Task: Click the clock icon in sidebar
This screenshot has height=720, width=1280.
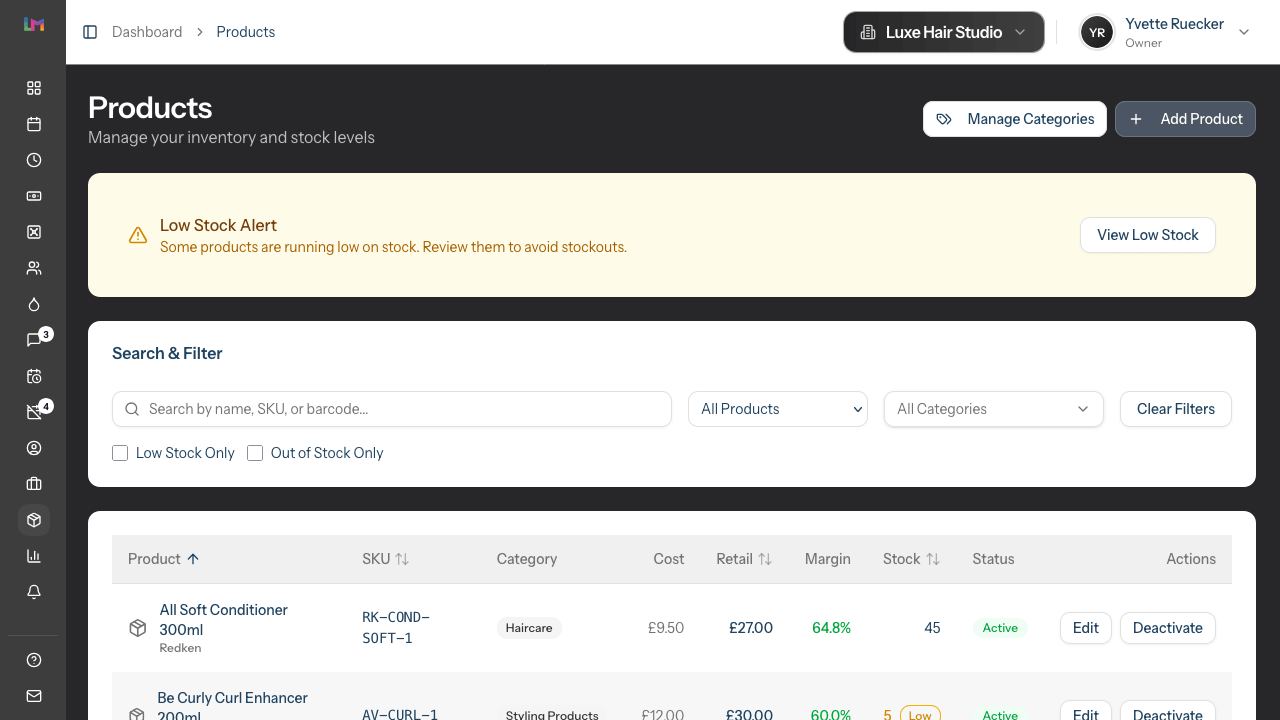Action: tap(34, 160)
